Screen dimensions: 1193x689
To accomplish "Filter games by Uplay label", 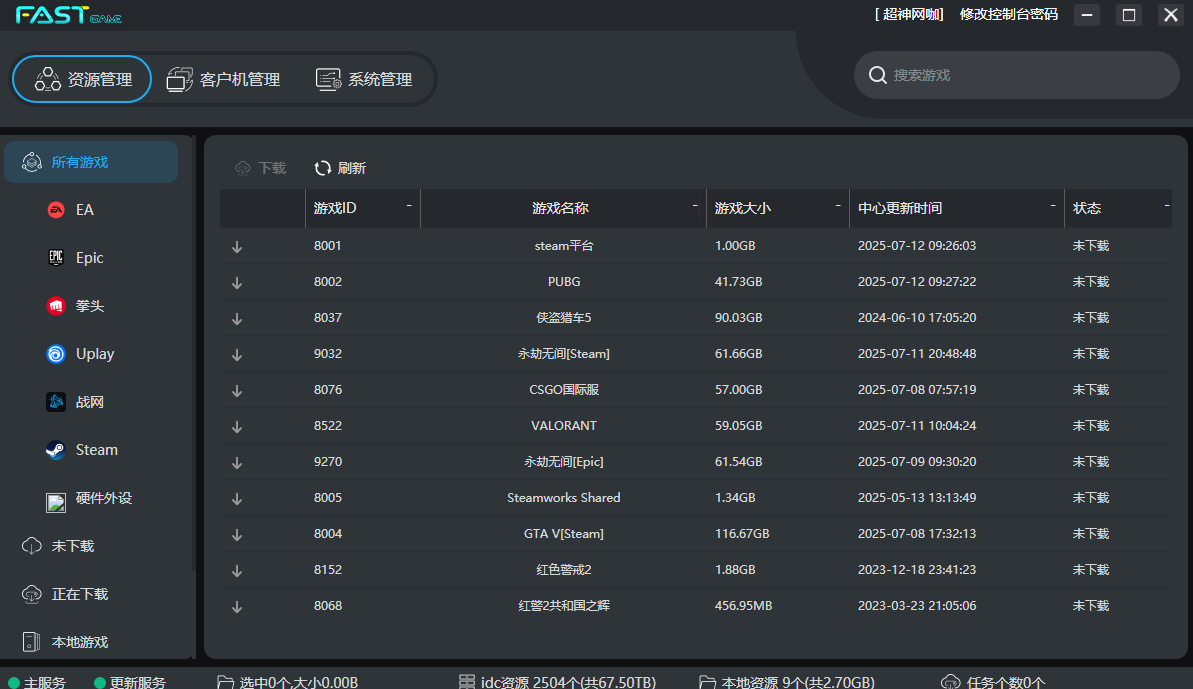I will 95,354.
